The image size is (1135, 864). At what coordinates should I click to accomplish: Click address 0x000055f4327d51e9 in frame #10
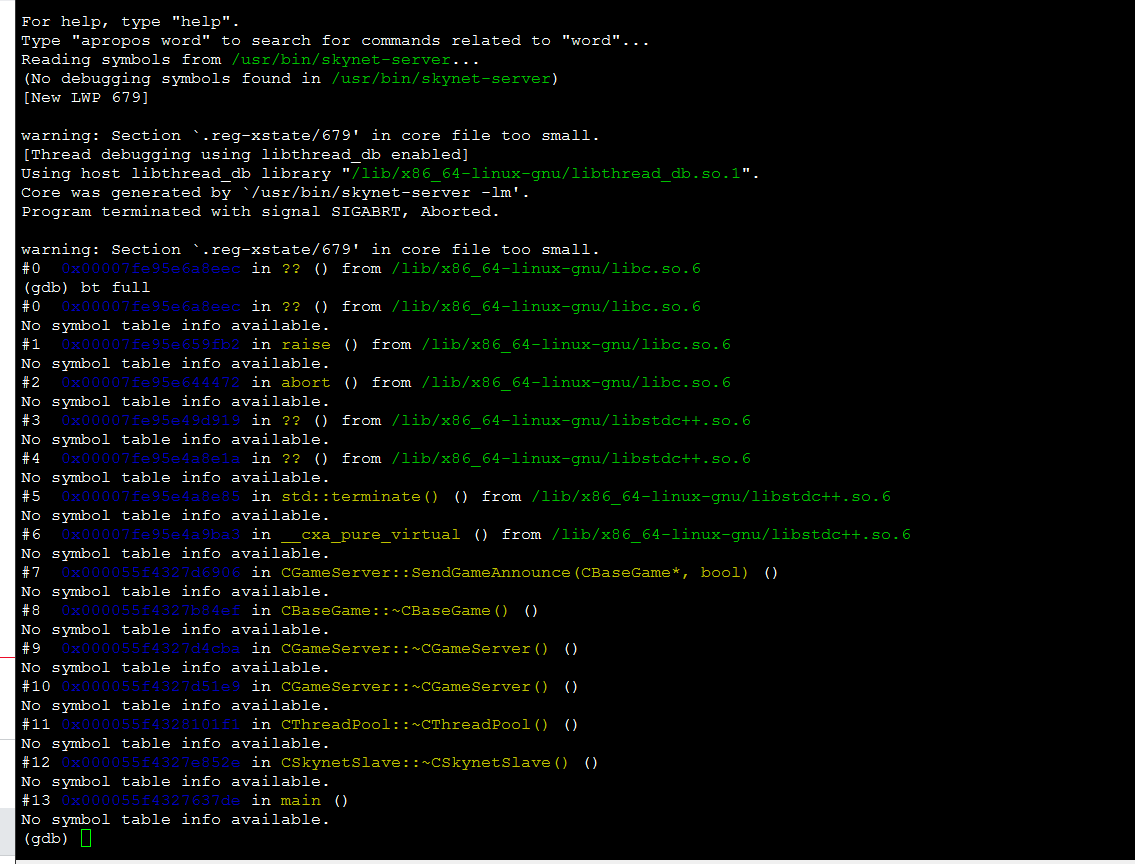pos(151,686)
